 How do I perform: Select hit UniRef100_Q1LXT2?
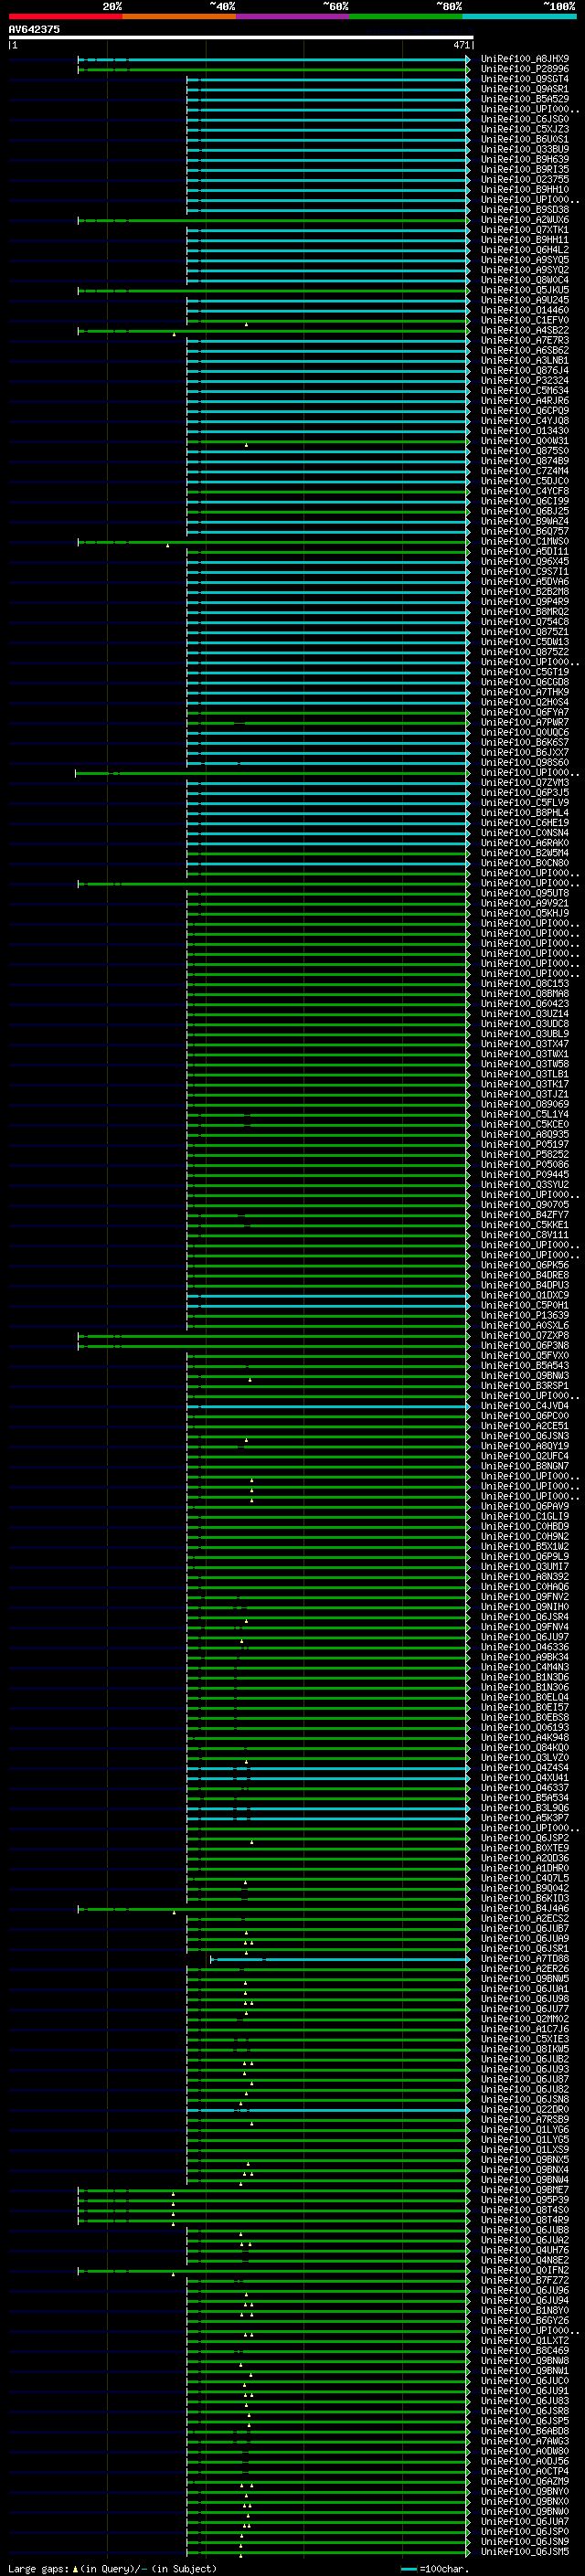point(525,2340)
